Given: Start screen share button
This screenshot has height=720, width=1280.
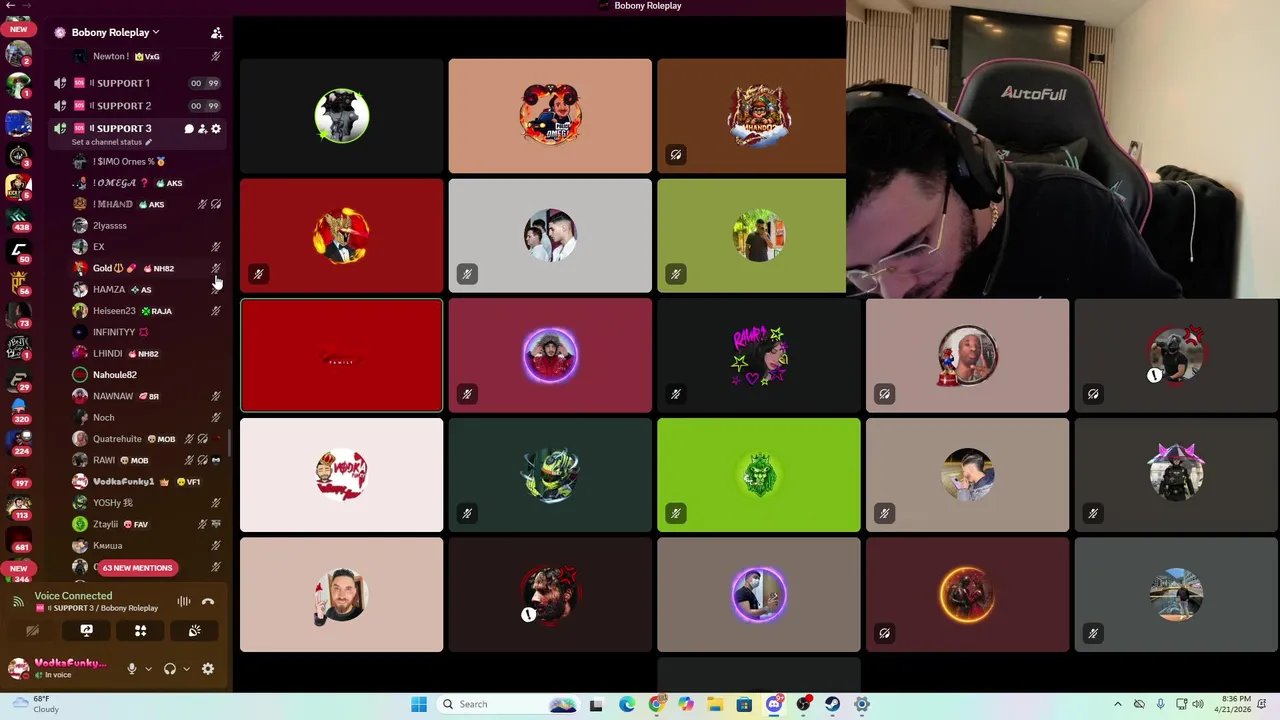Looking at the screenshot, I should [86, 631].
